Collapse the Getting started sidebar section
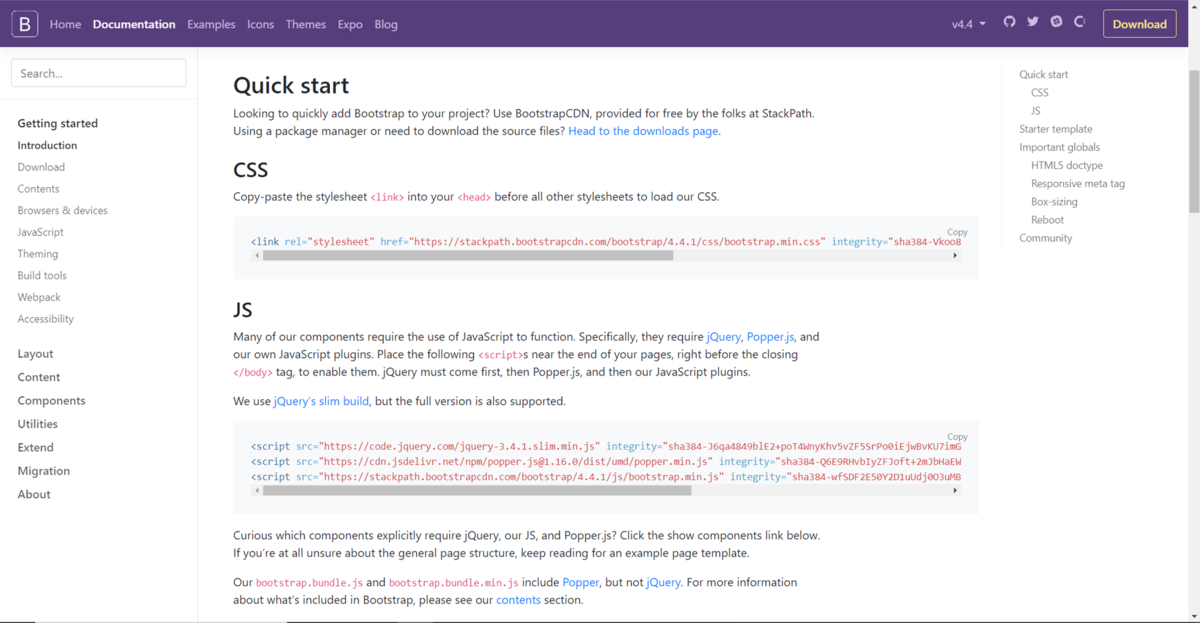Viewport: 1200px width, 623px height. 57,124
